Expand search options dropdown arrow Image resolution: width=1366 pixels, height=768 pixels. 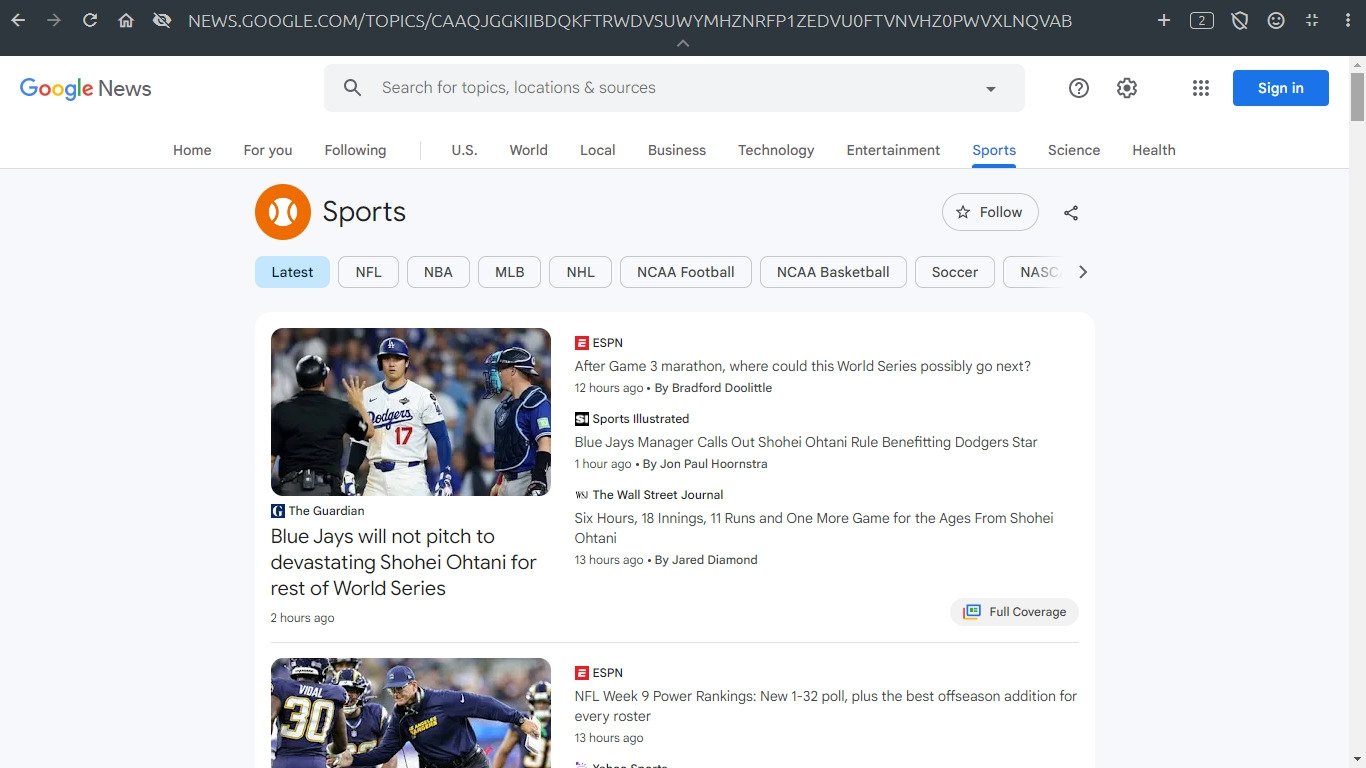click(991, 89)
